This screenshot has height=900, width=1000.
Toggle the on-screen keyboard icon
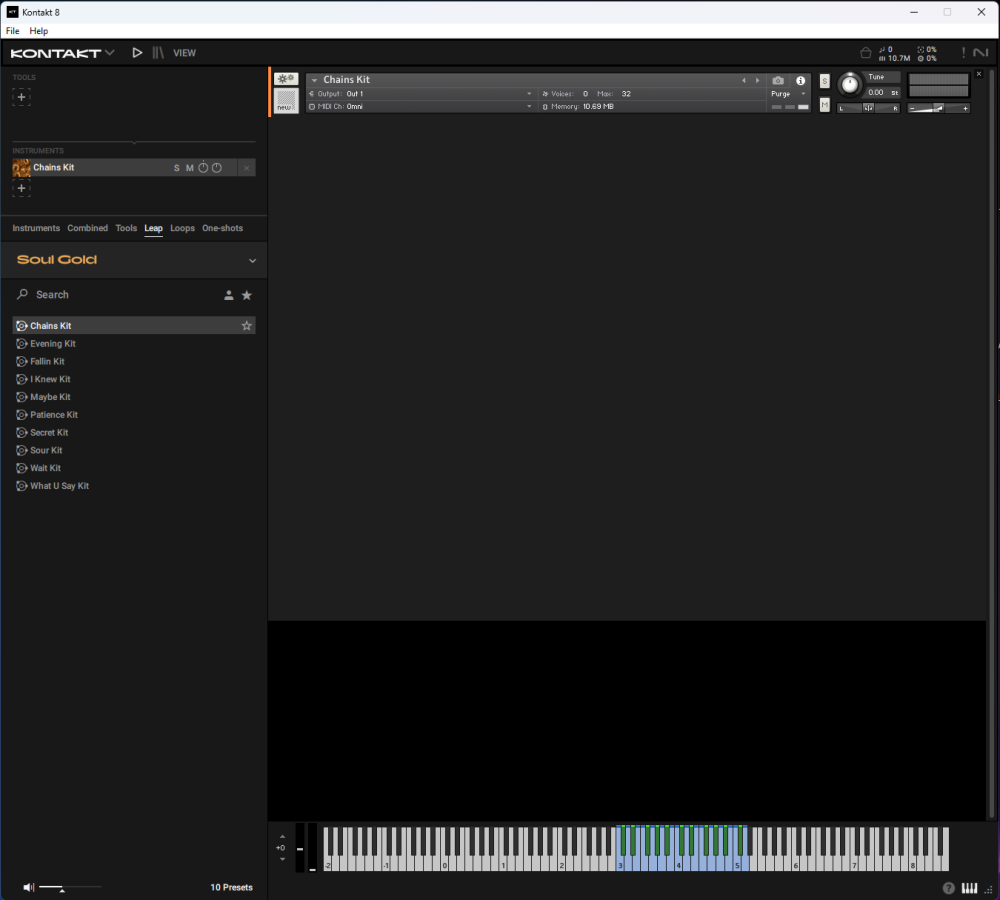[969, 888]
